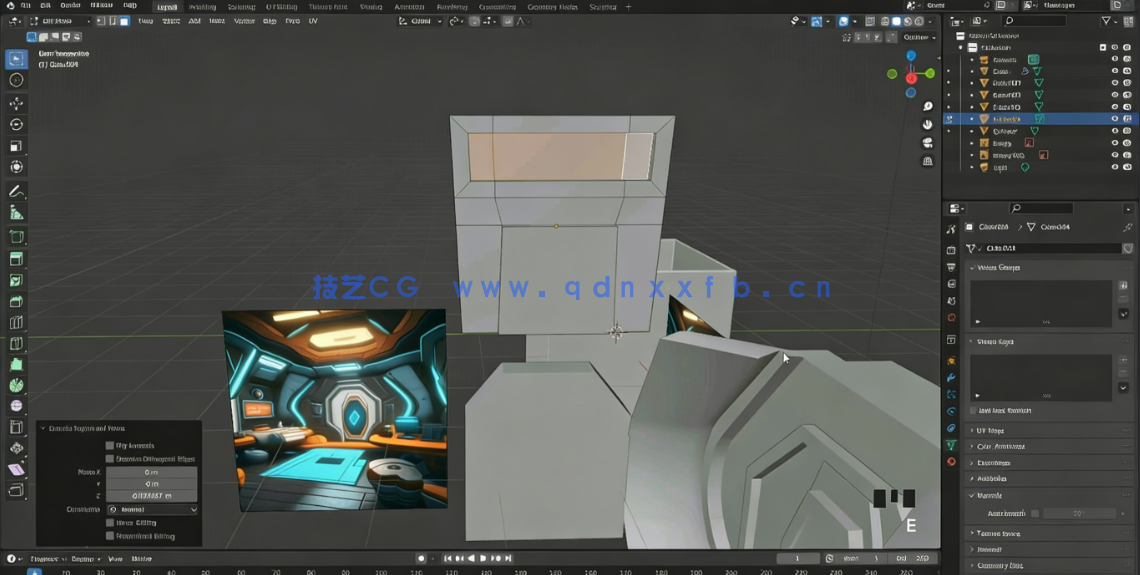Select the Bevel tool
The image size is (1140, 575).
16,302
